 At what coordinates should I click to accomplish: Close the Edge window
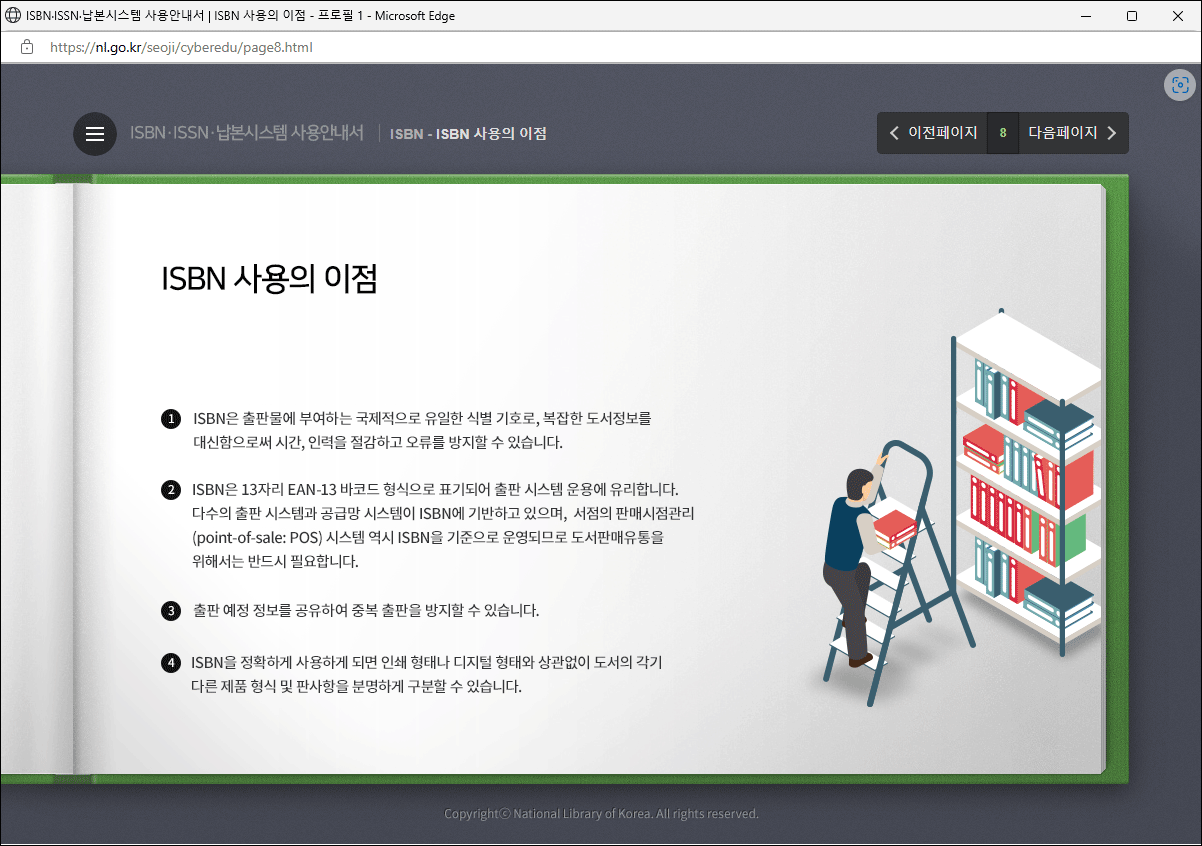tap(1178, 16)
